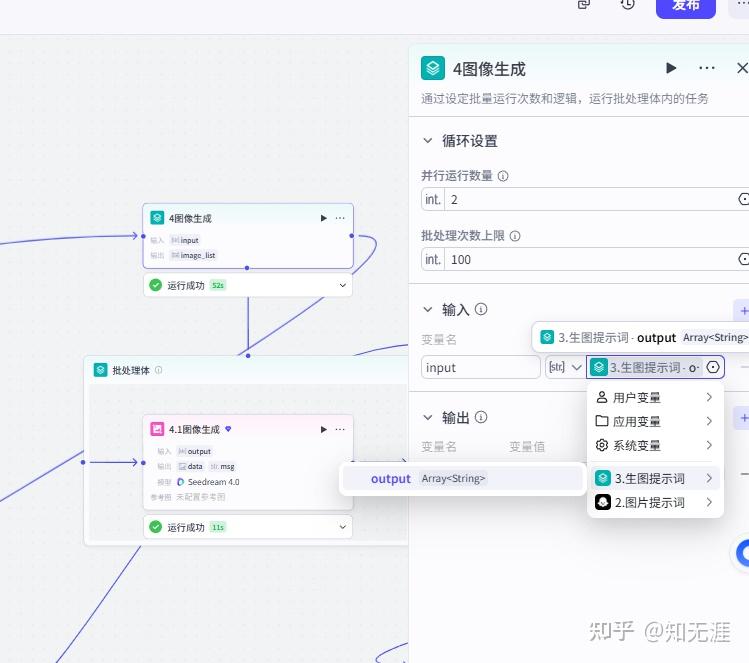Image resolution: width=749 pixels, height=663 pixels.
Task: Click variable picker icon in 批处理次数上限 field
Action: [743, 259]
